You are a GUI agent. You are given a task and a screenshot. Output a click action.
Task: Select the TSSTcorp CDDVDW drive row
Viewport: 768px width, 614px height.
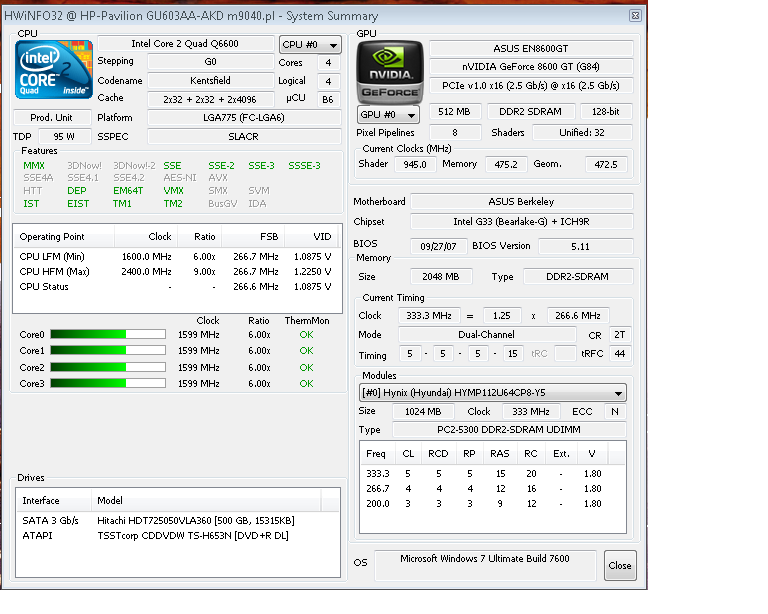[x=178, y=536]
